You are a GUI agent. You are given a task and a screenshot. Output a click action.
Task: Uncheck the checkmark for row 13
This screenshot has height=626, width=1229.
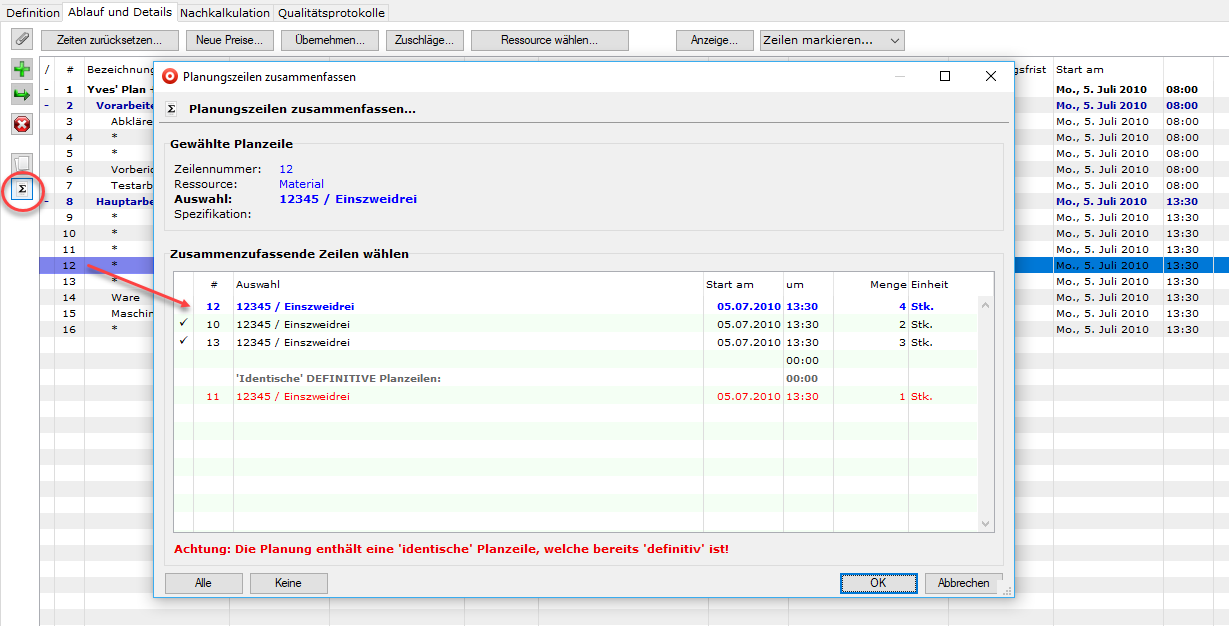183,342
